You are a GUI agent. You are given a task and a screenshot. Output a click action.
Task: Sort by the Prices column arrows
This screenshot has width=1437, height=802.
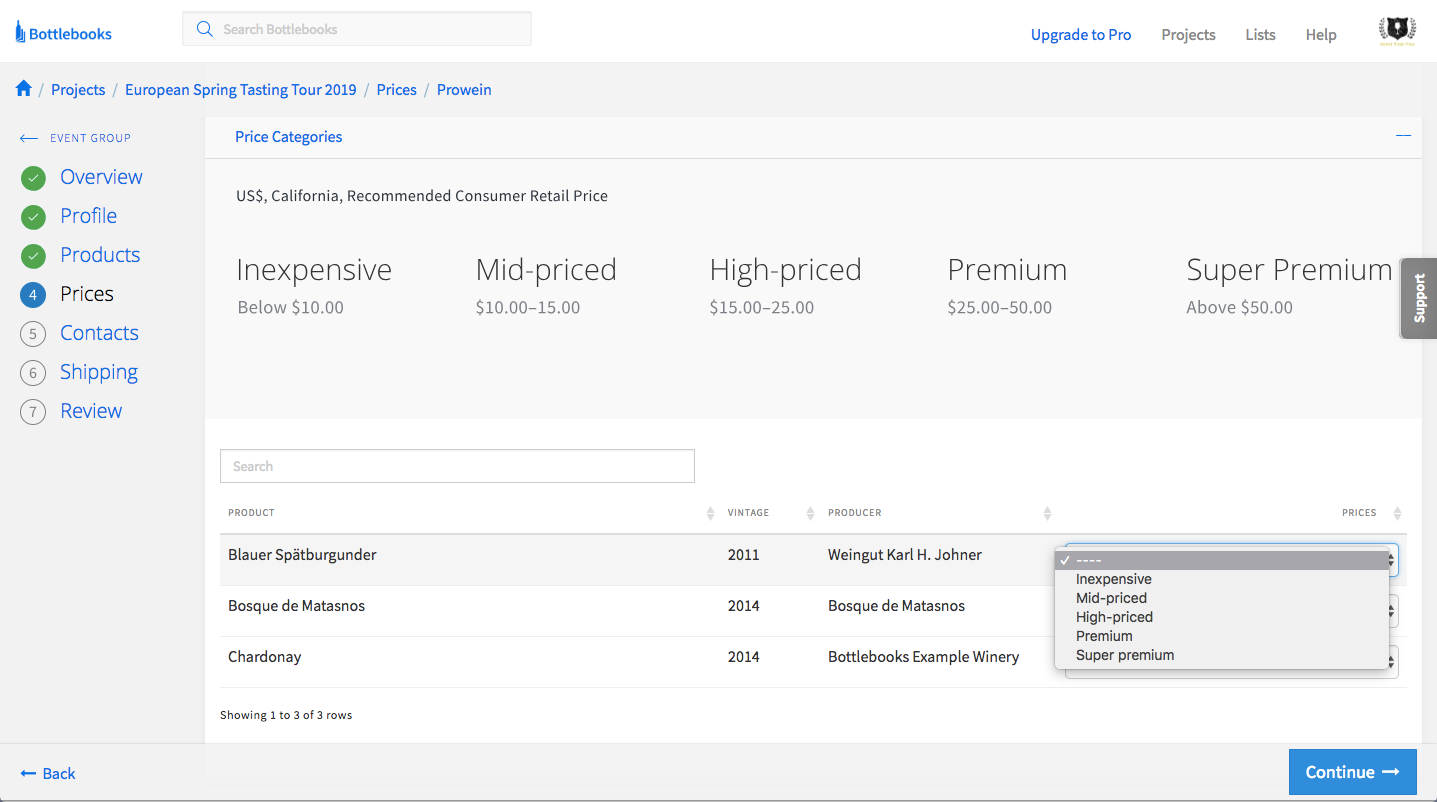pyautogui.click(x=1397, y=513)
